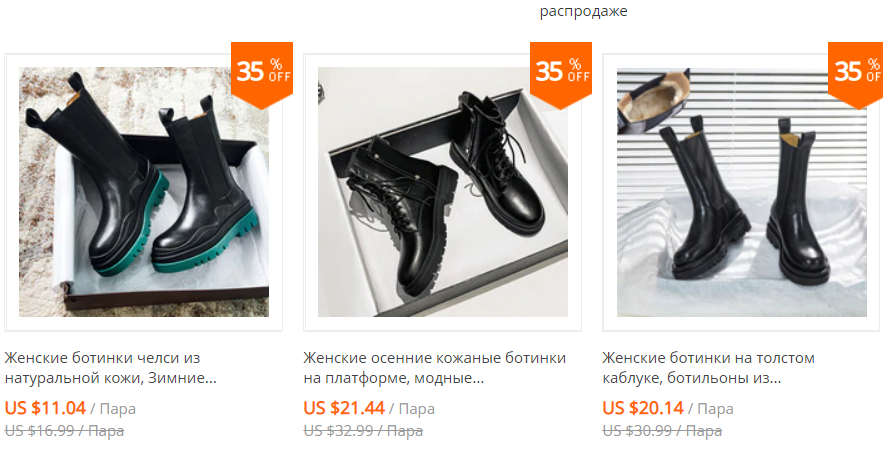
Task: Click the crossed-out US $30.99 price
Action: [662, 431]
